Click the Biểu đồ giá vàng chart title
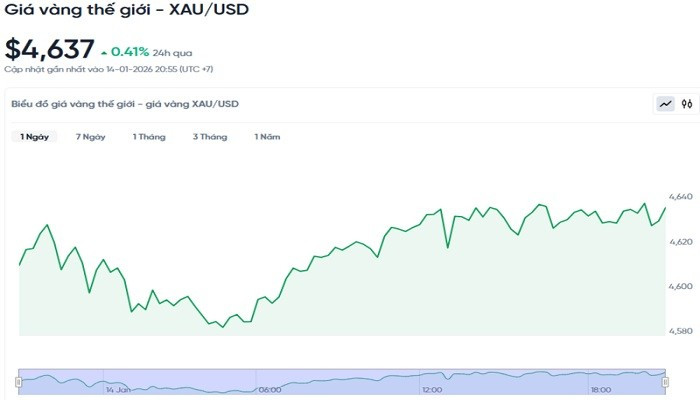Screen dimensions: 700x400 125,104
